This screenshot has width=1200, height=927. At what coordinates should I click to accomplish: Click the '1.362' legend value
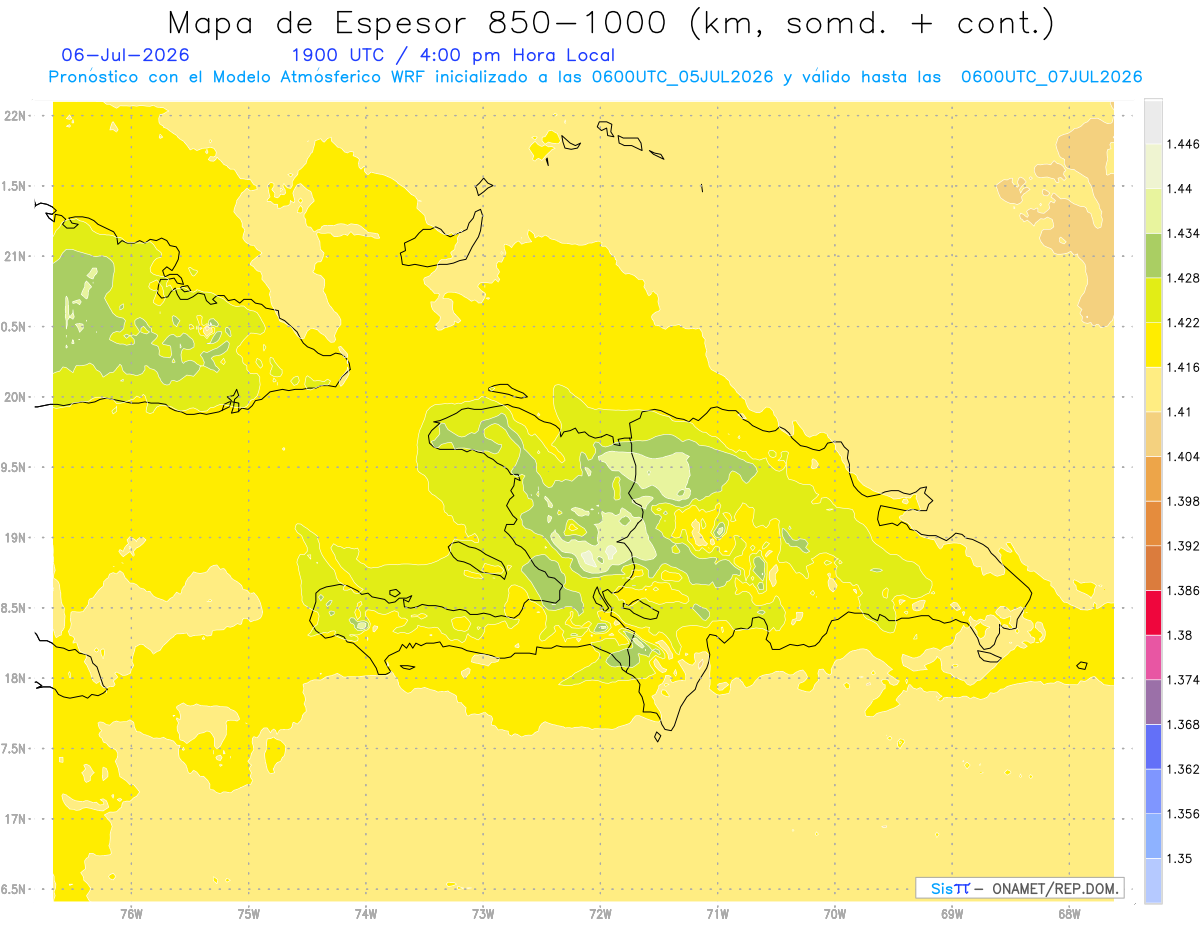(x=1182, y=769)
